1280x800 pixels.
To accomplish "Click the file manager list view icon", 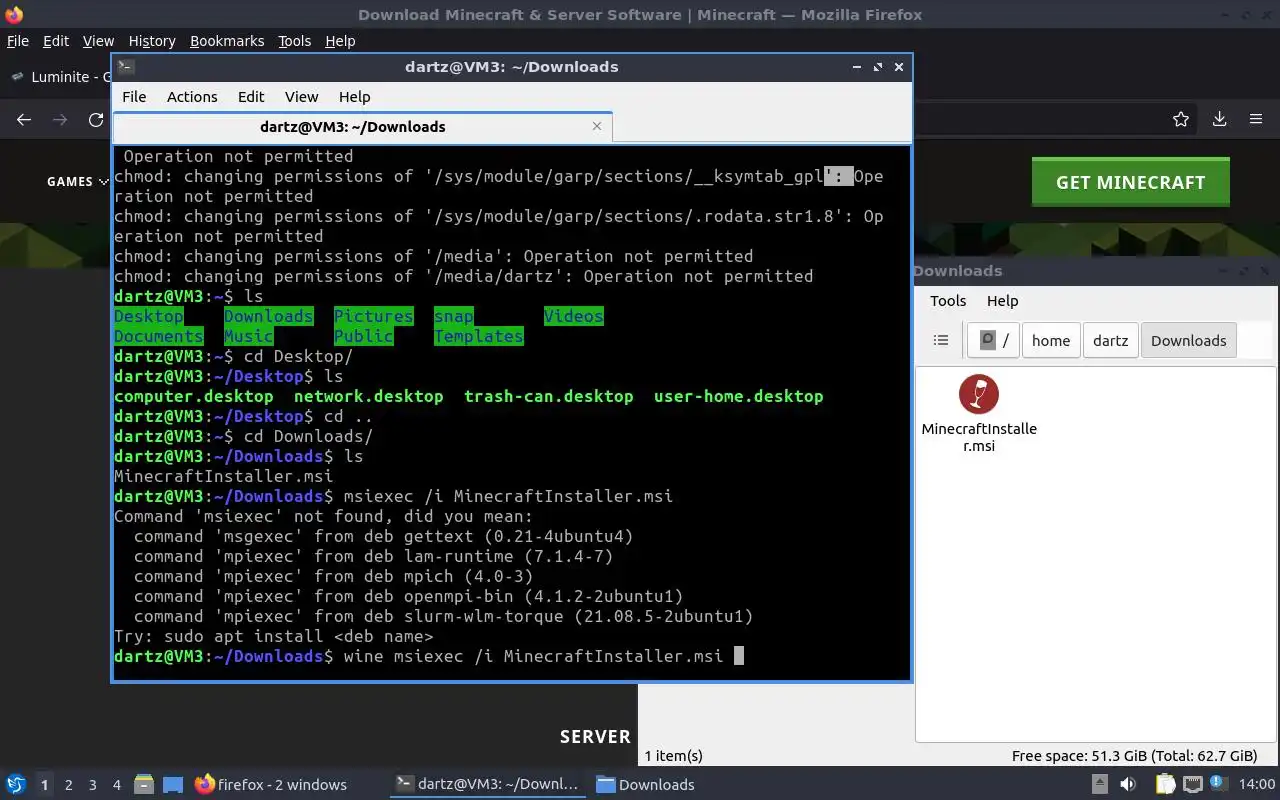I will (x=941, y=340).
